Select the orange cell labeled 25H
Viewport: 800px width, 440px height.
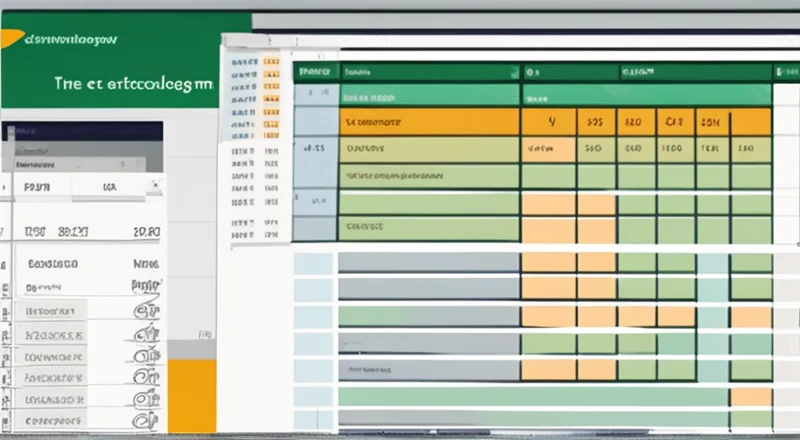(710, 122)
